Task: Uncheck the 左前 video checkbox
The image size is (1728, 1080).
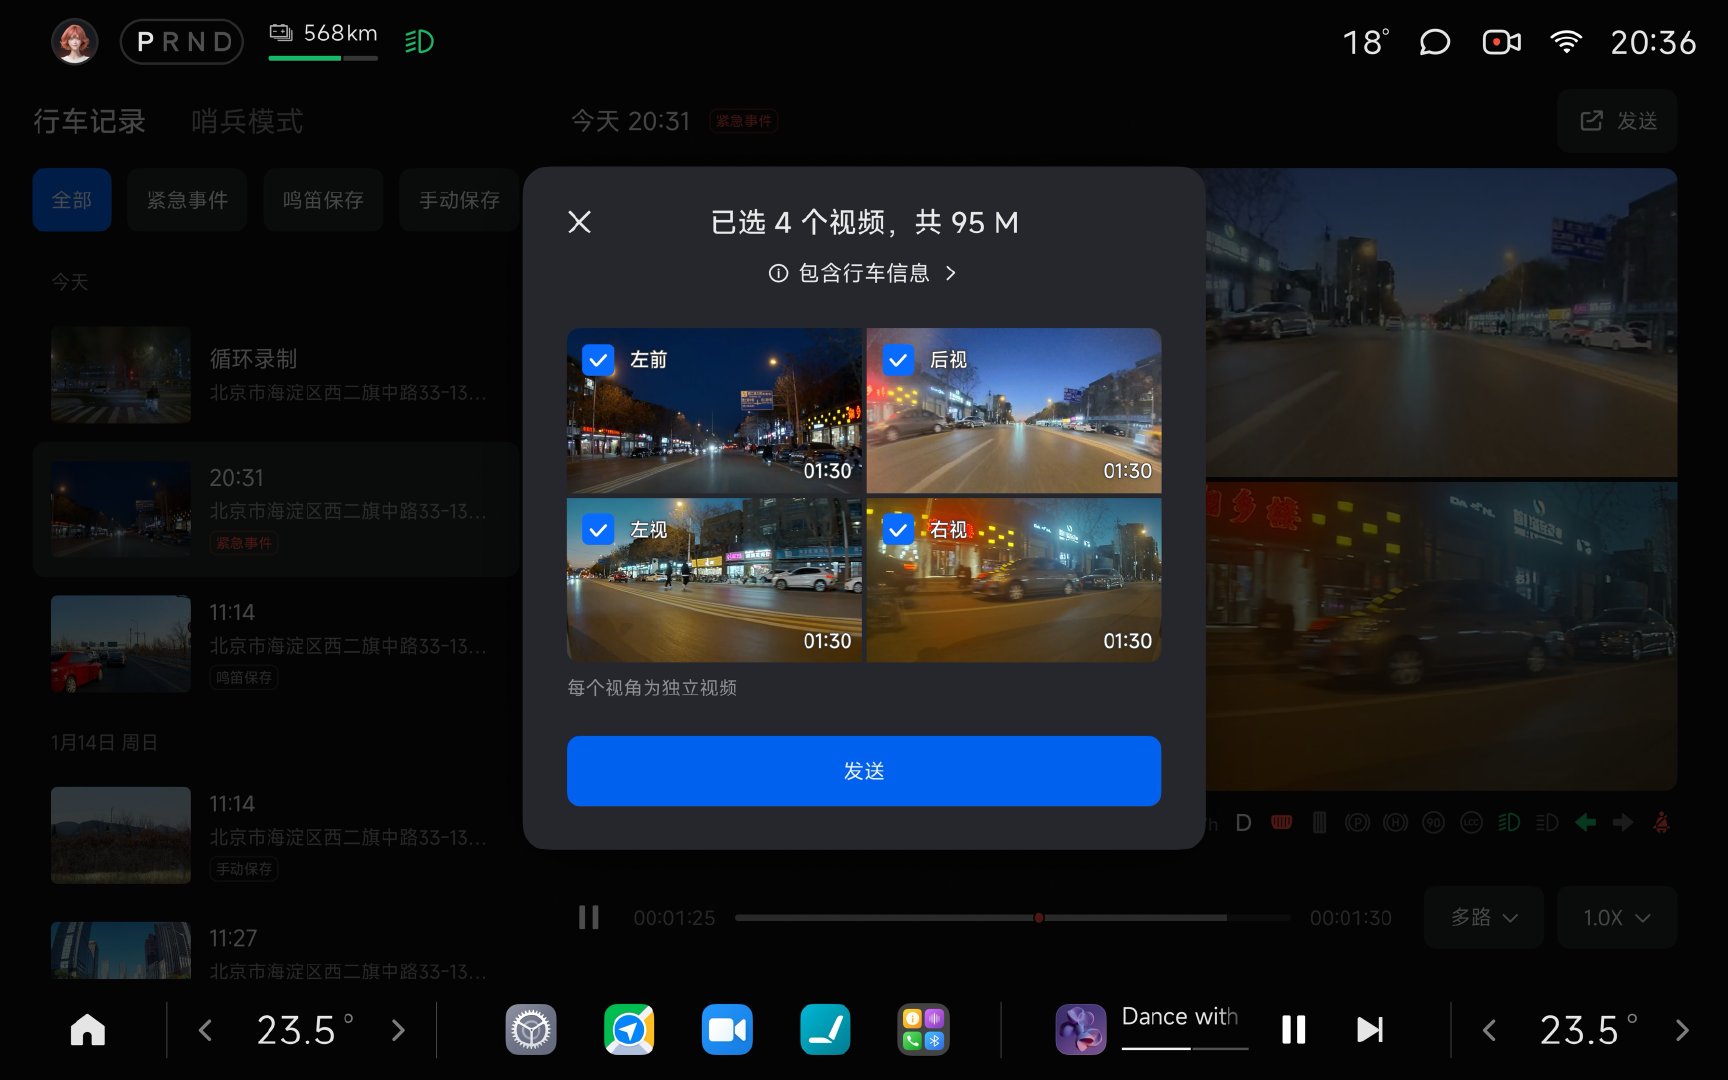Action: pos(598,360)
